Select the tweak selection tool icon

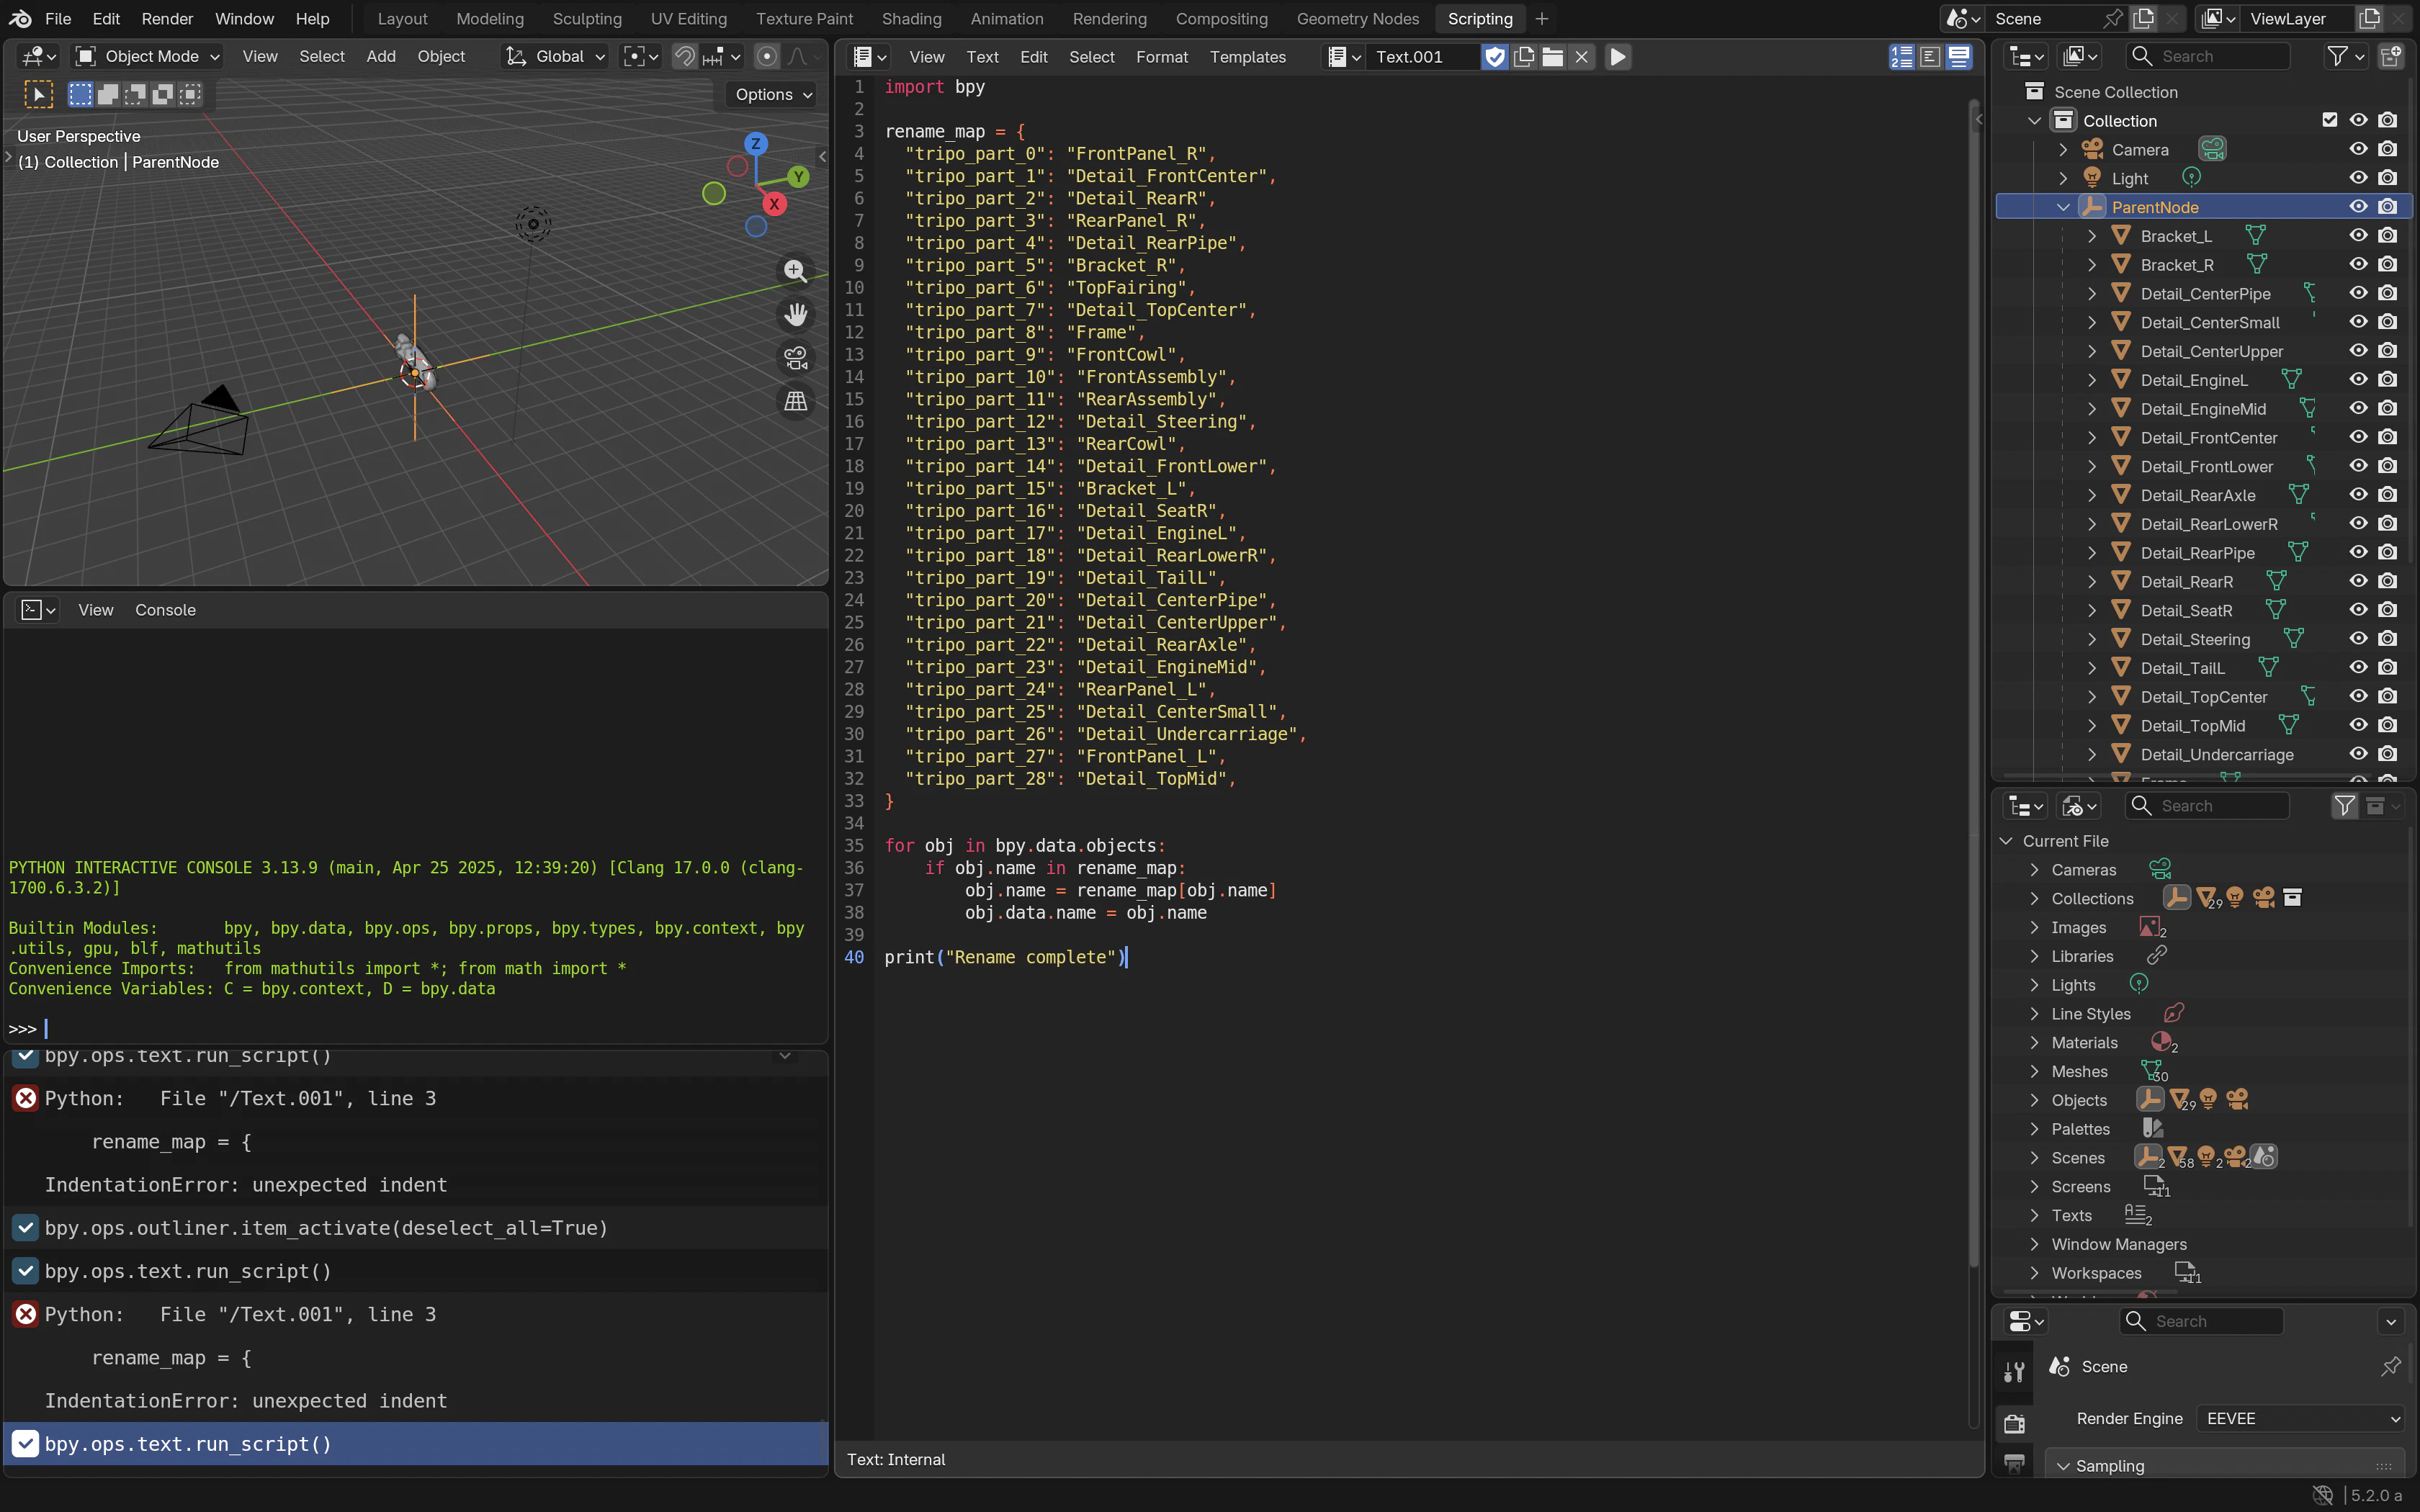tap(38, 94)
